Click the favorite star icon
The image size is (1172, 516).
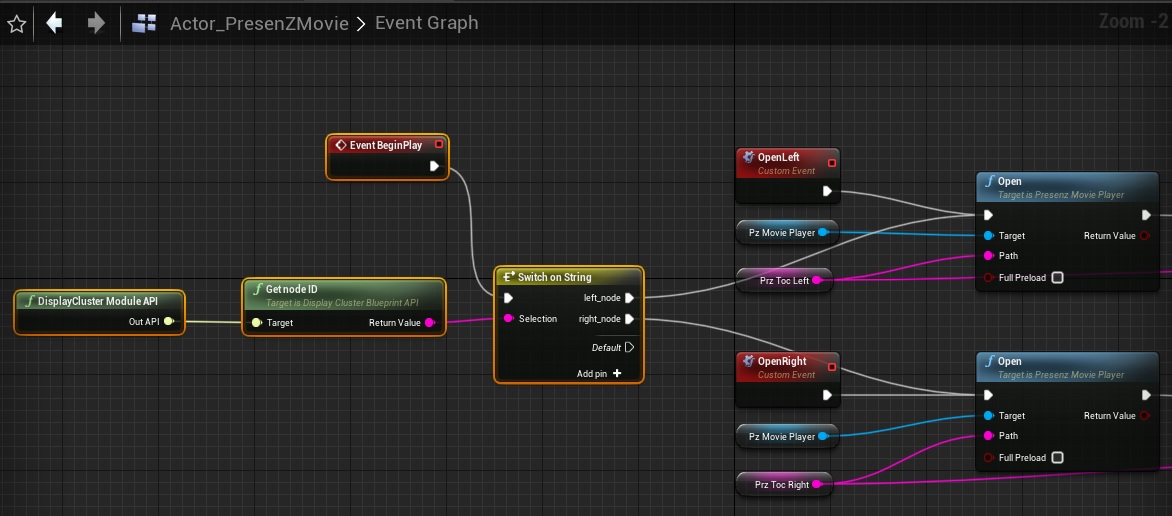point(16,24)
